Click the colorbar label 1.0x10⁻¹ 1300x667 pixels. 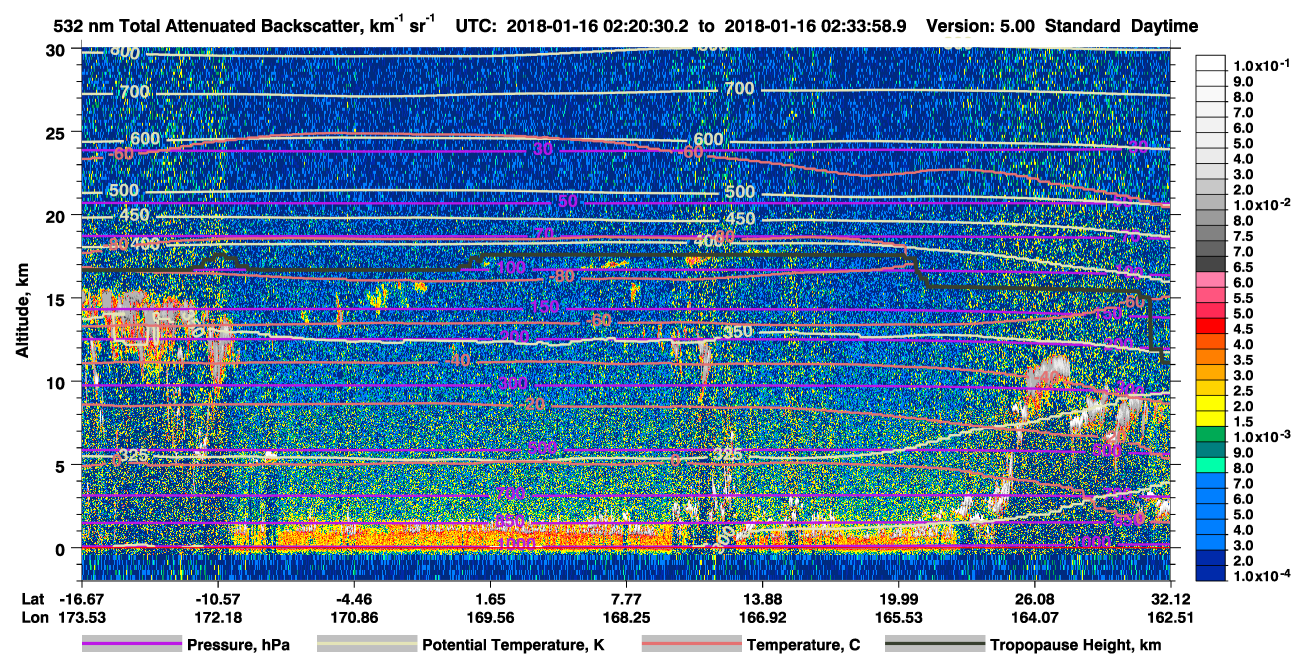(x=1264, y=65)
